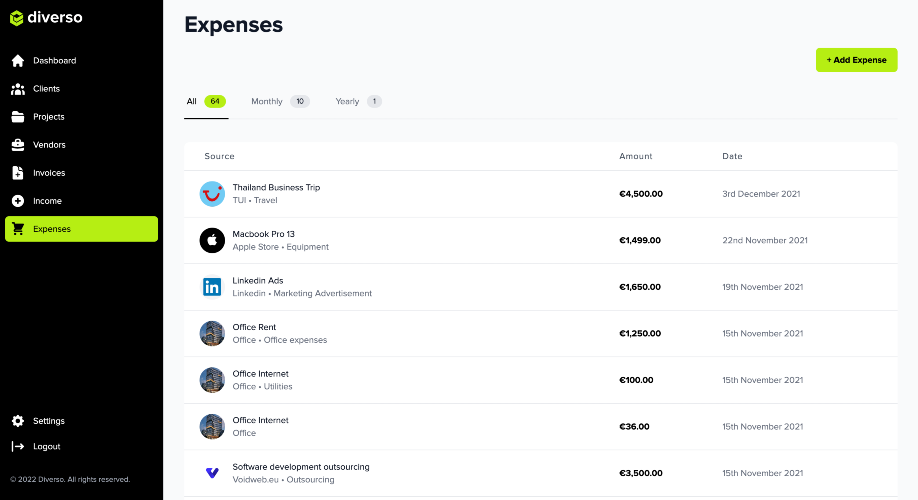The width and height of the screenshot is (918, 500).
Task: Click the Settings gear icon
Action: (18, 421)
